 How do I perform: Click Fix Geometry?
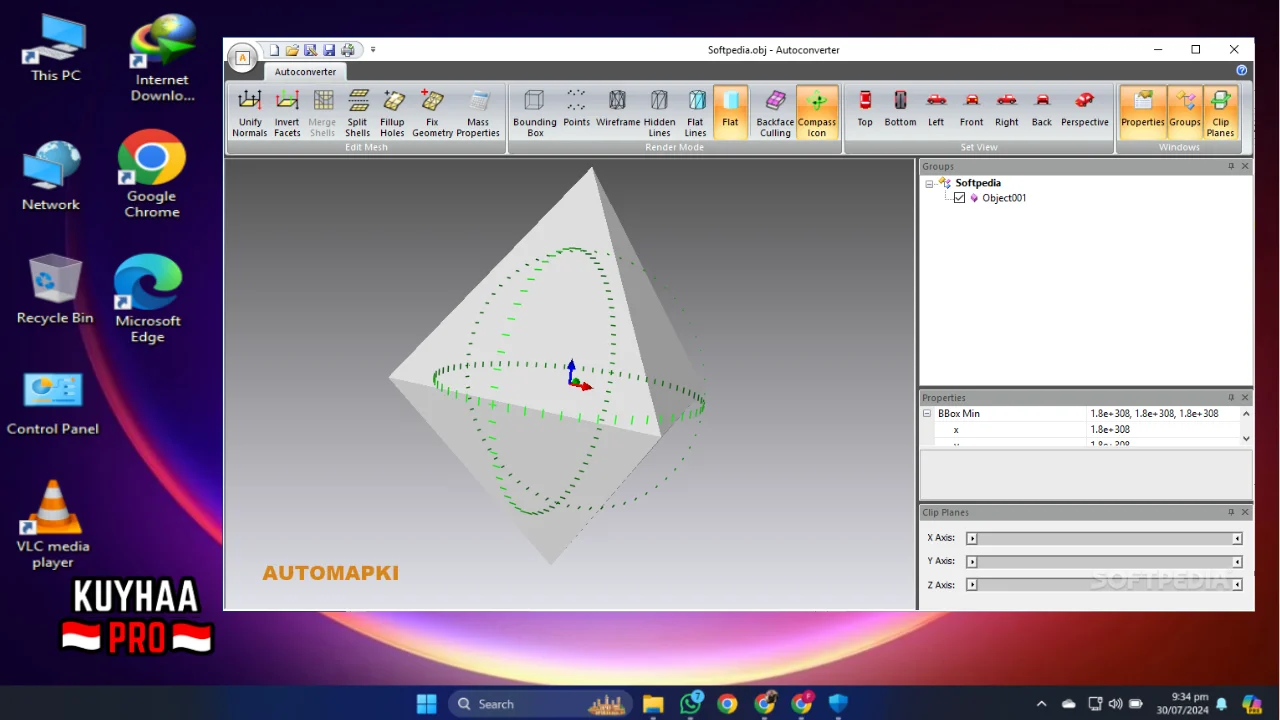[432, 112]
